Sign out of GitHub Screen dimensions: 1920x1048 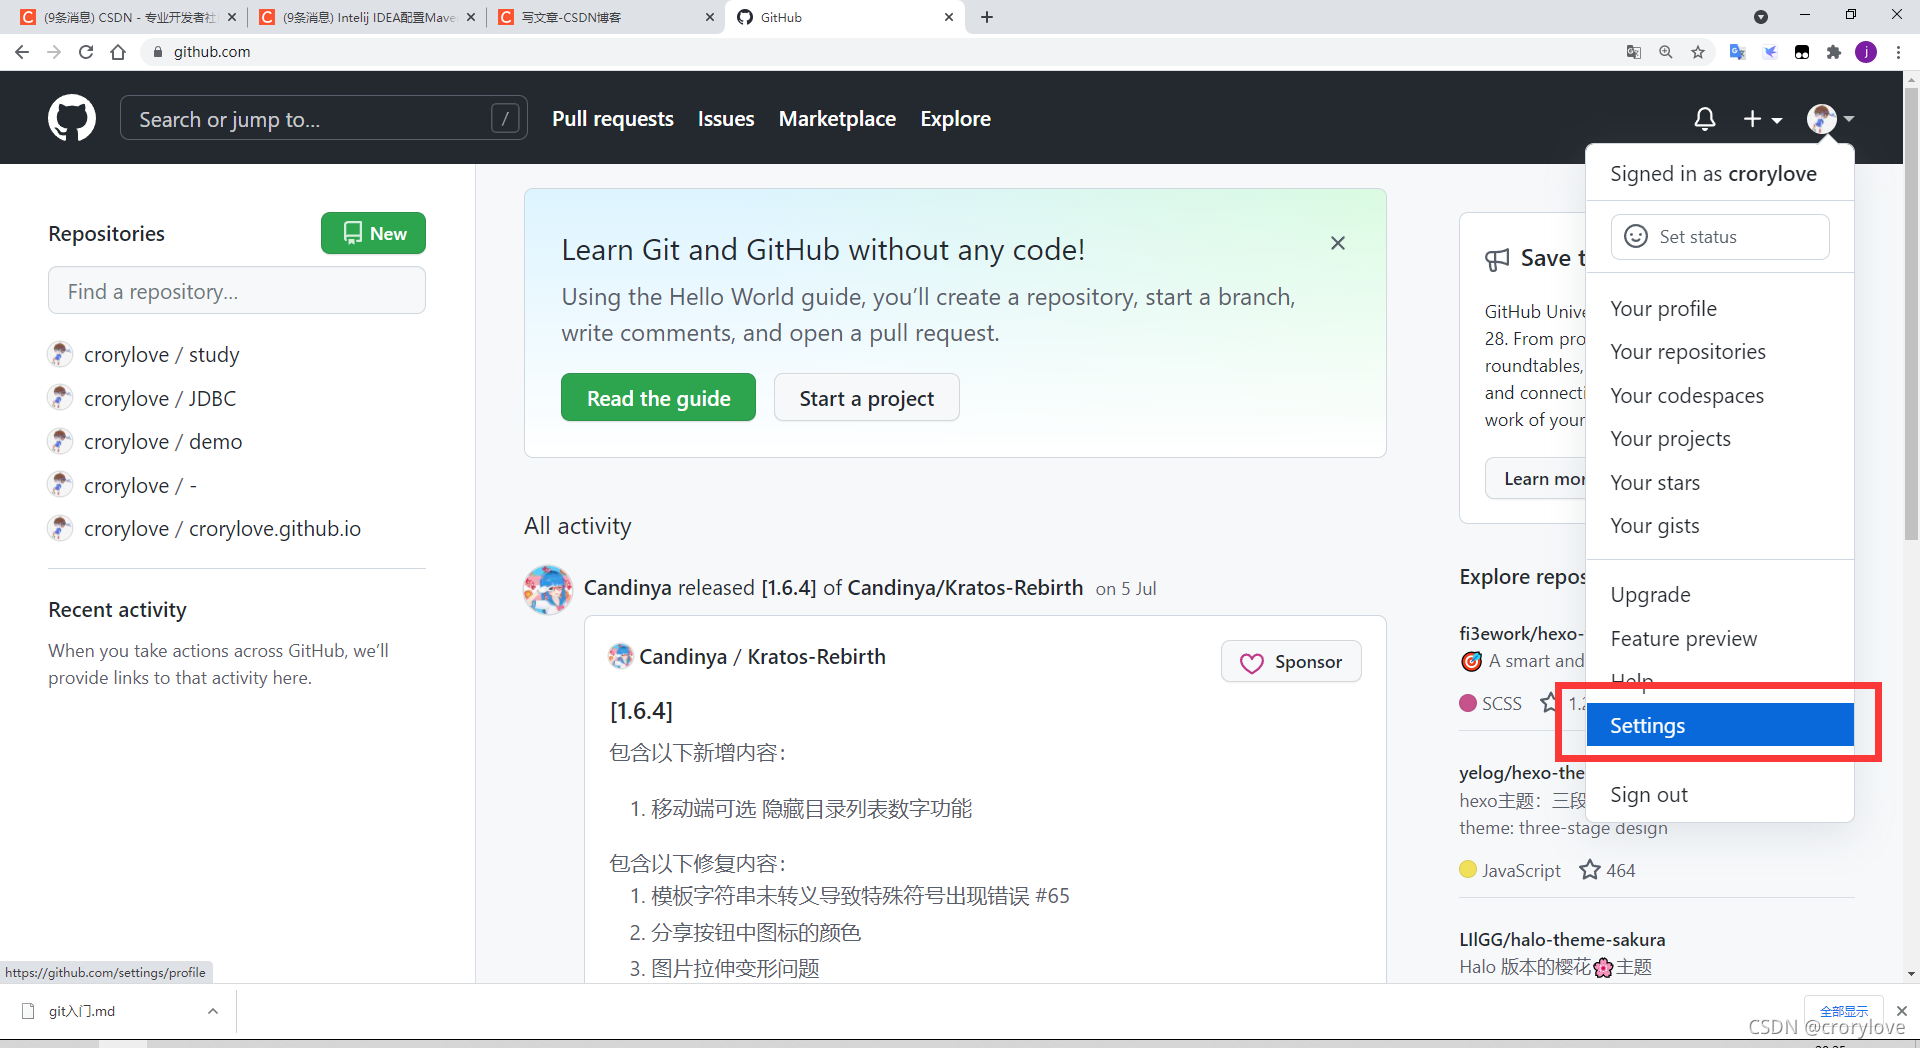[1720, 795]
